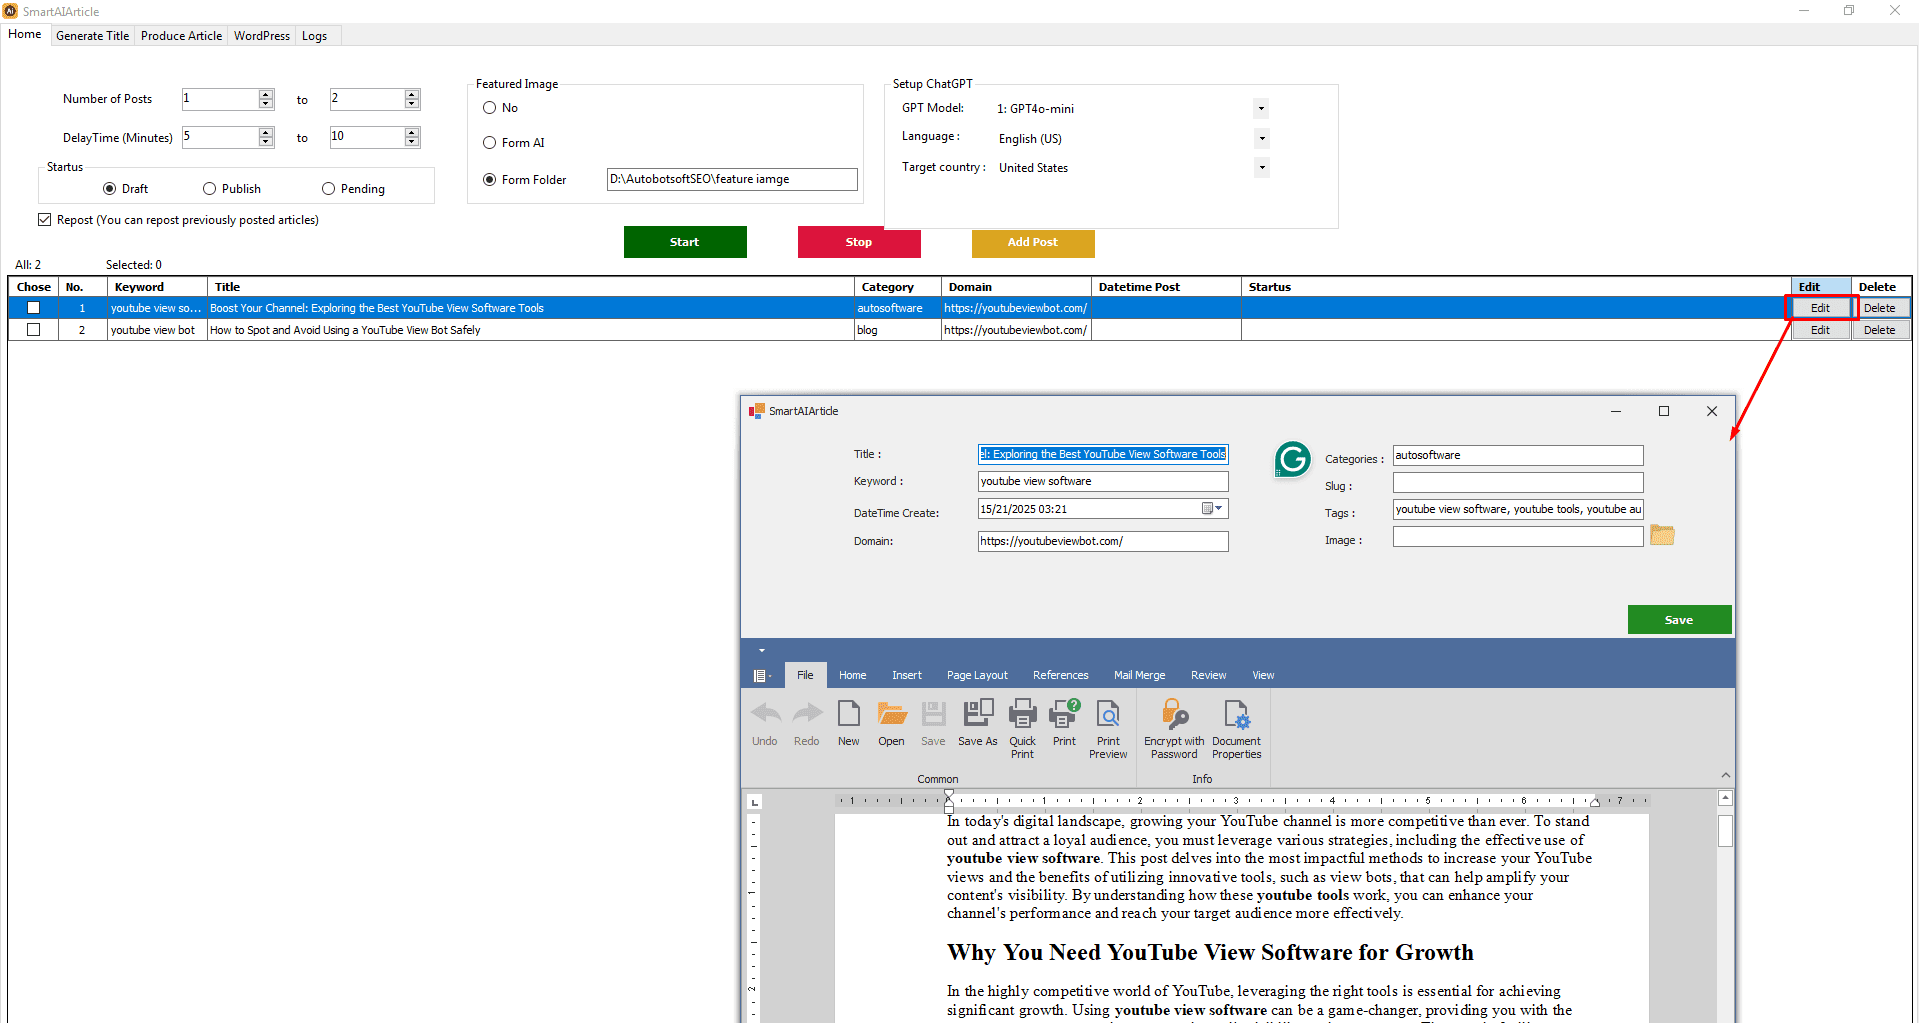Screen dimensions: 1919x1023
Task: Click the green Start button
Action: (x=685, y=242)
